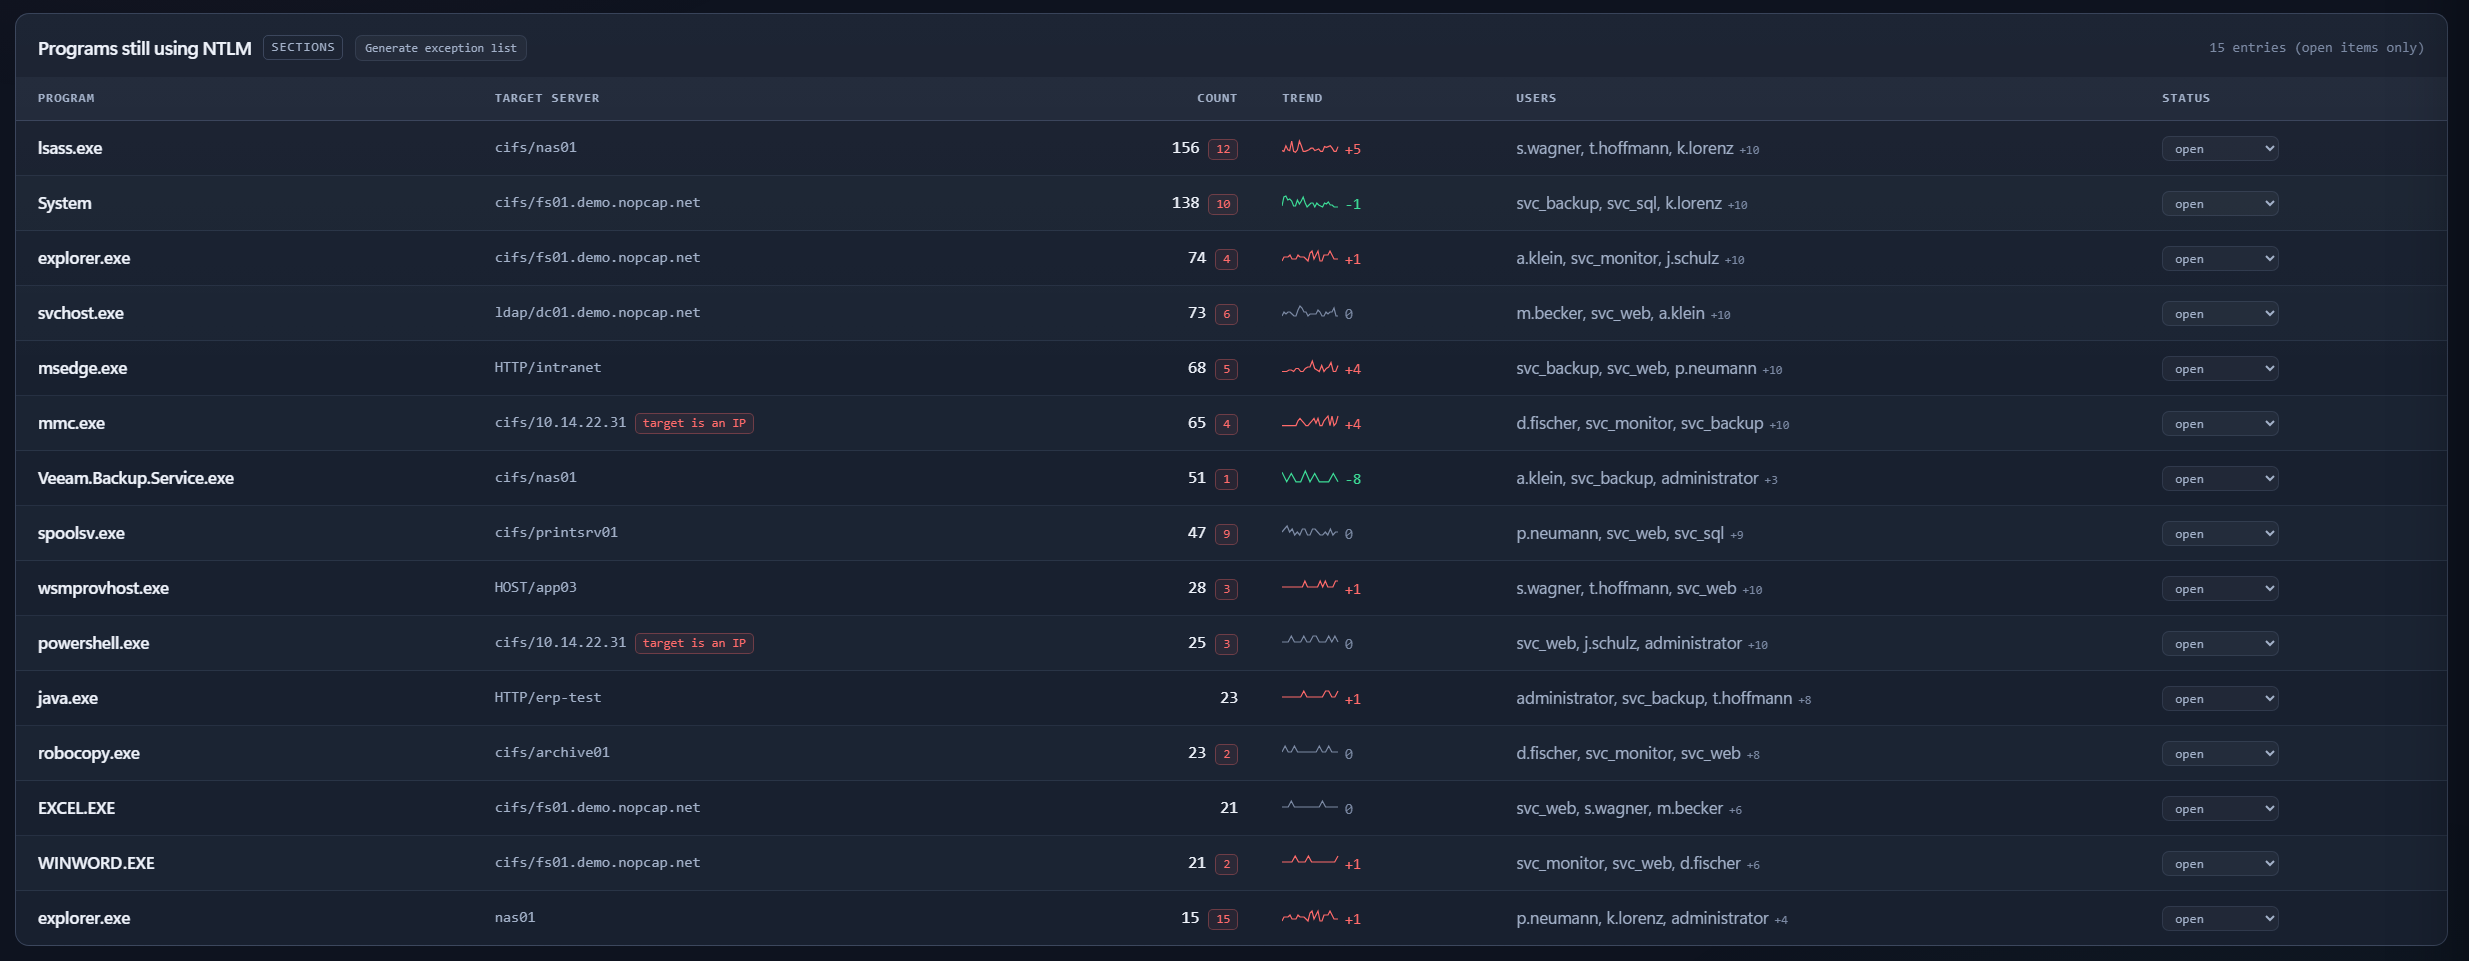Open status dropdown for lsass.exe row
Image resolution: width=2469 pixels, height=961 pixels.
2220,149
